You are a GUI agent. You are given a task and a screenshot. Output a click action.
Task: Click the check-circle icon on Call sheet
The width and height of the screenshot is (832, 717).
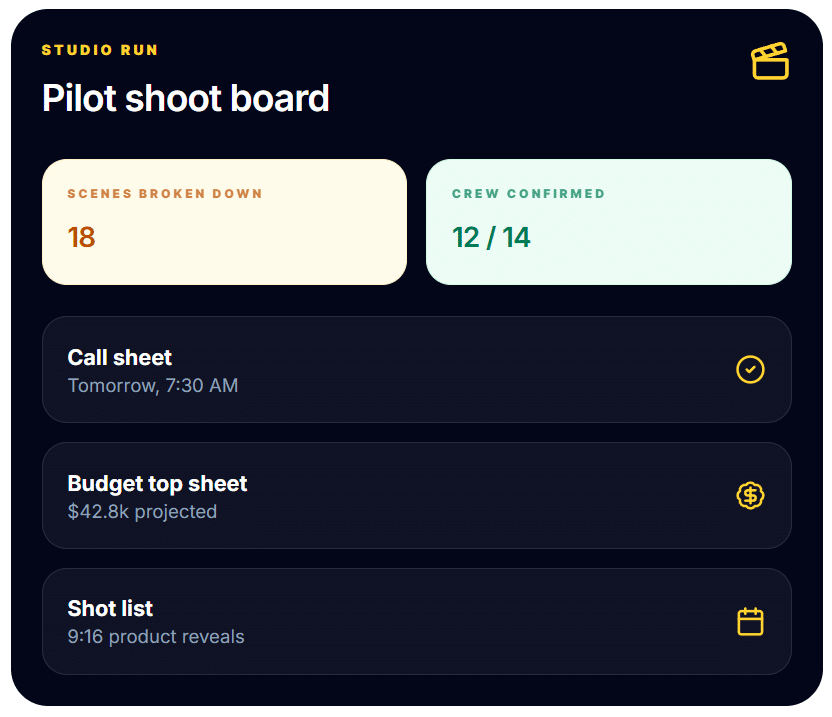tap(750, 369)
